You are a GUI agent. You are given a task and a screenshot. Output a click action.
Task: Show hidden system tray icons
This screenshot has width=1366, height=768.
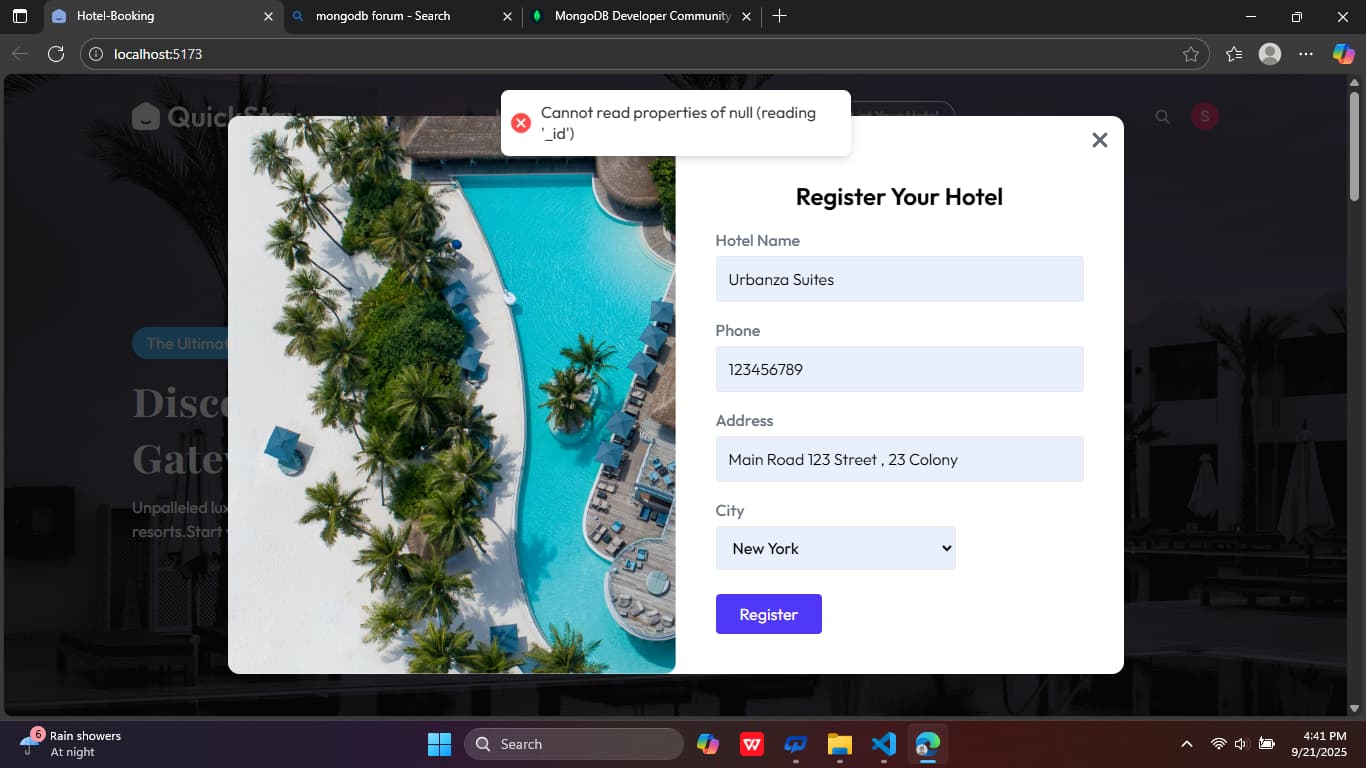[x=1187, y=744]
